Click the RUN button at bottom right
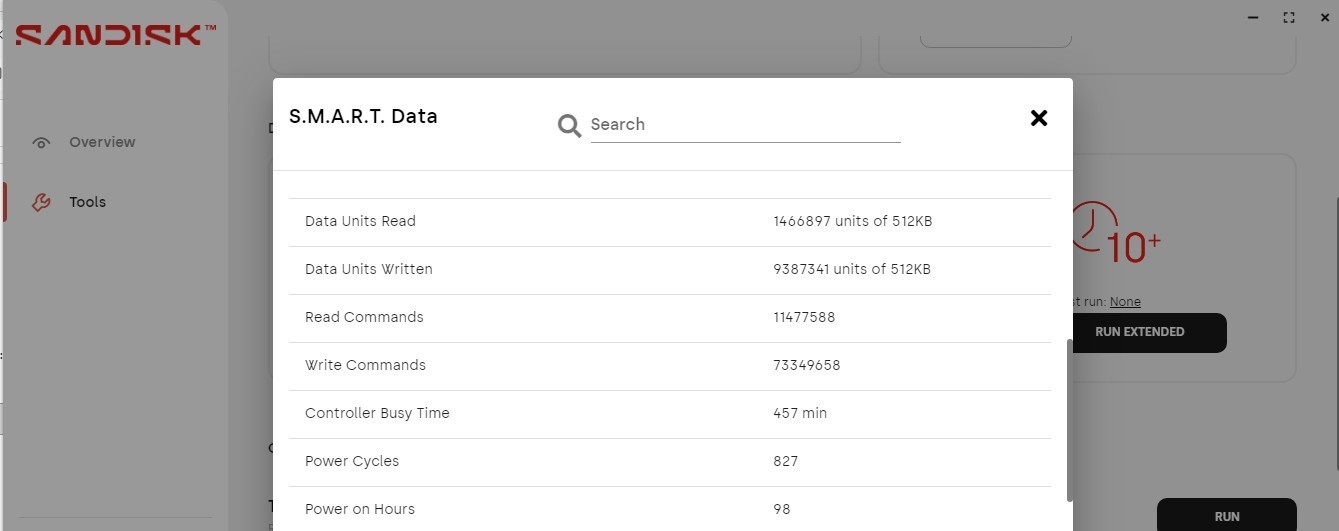The width and height of the screenshot is (1339, 531). click(1227, 516)
